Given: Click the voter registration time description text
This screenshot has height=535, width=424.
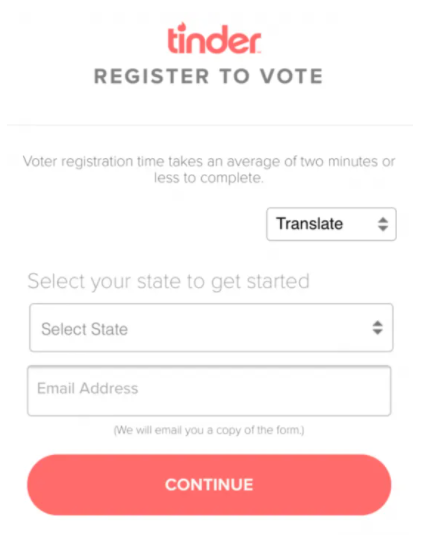Looking at the screenshot, I should click(x=209, y=170).
